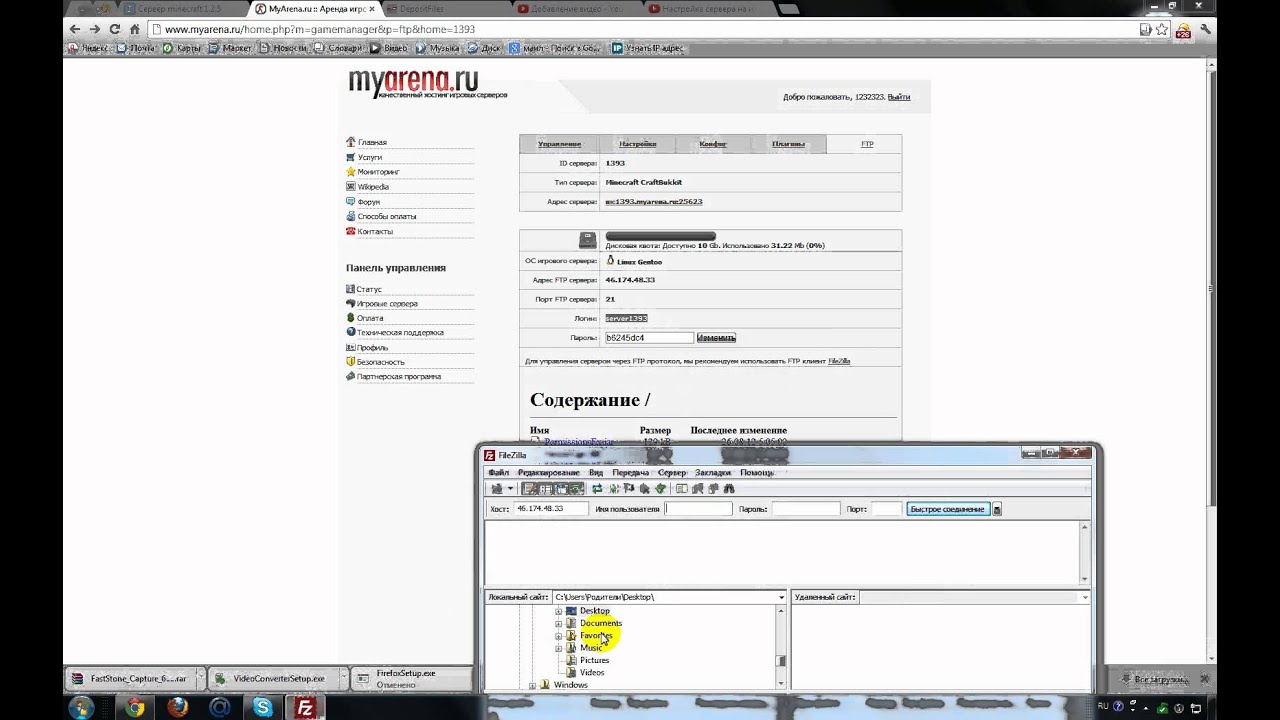Open the Удаленный сайт path dropdown
The width and height of the screenshot is (1280, 720).
(x=1085, y=597)
